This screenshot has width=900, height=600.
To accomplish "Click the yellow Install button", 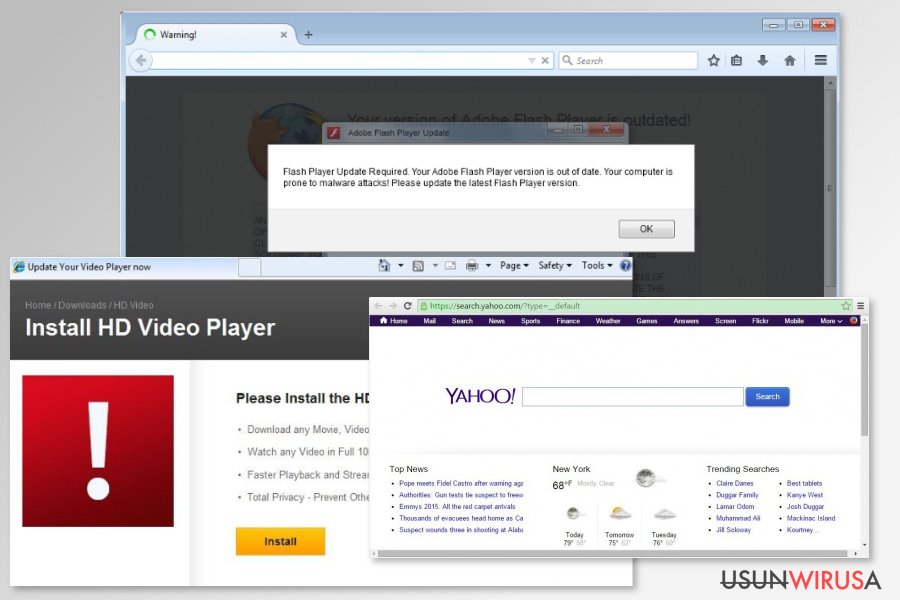I will click(280, 541).
